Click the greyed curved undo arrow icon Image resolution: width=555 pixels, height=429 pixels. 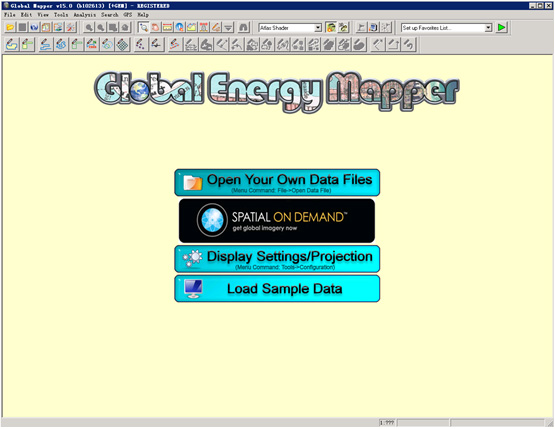(x=408, y=45)
